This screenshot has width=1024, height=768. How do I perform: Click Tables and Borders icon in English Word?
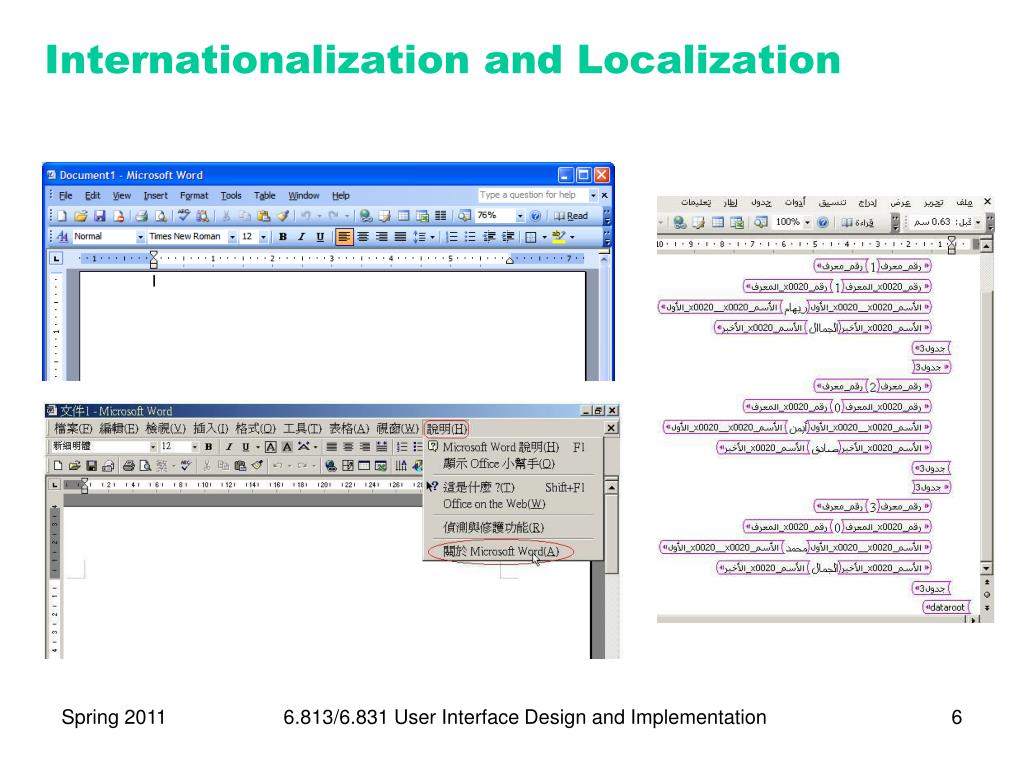385,216
